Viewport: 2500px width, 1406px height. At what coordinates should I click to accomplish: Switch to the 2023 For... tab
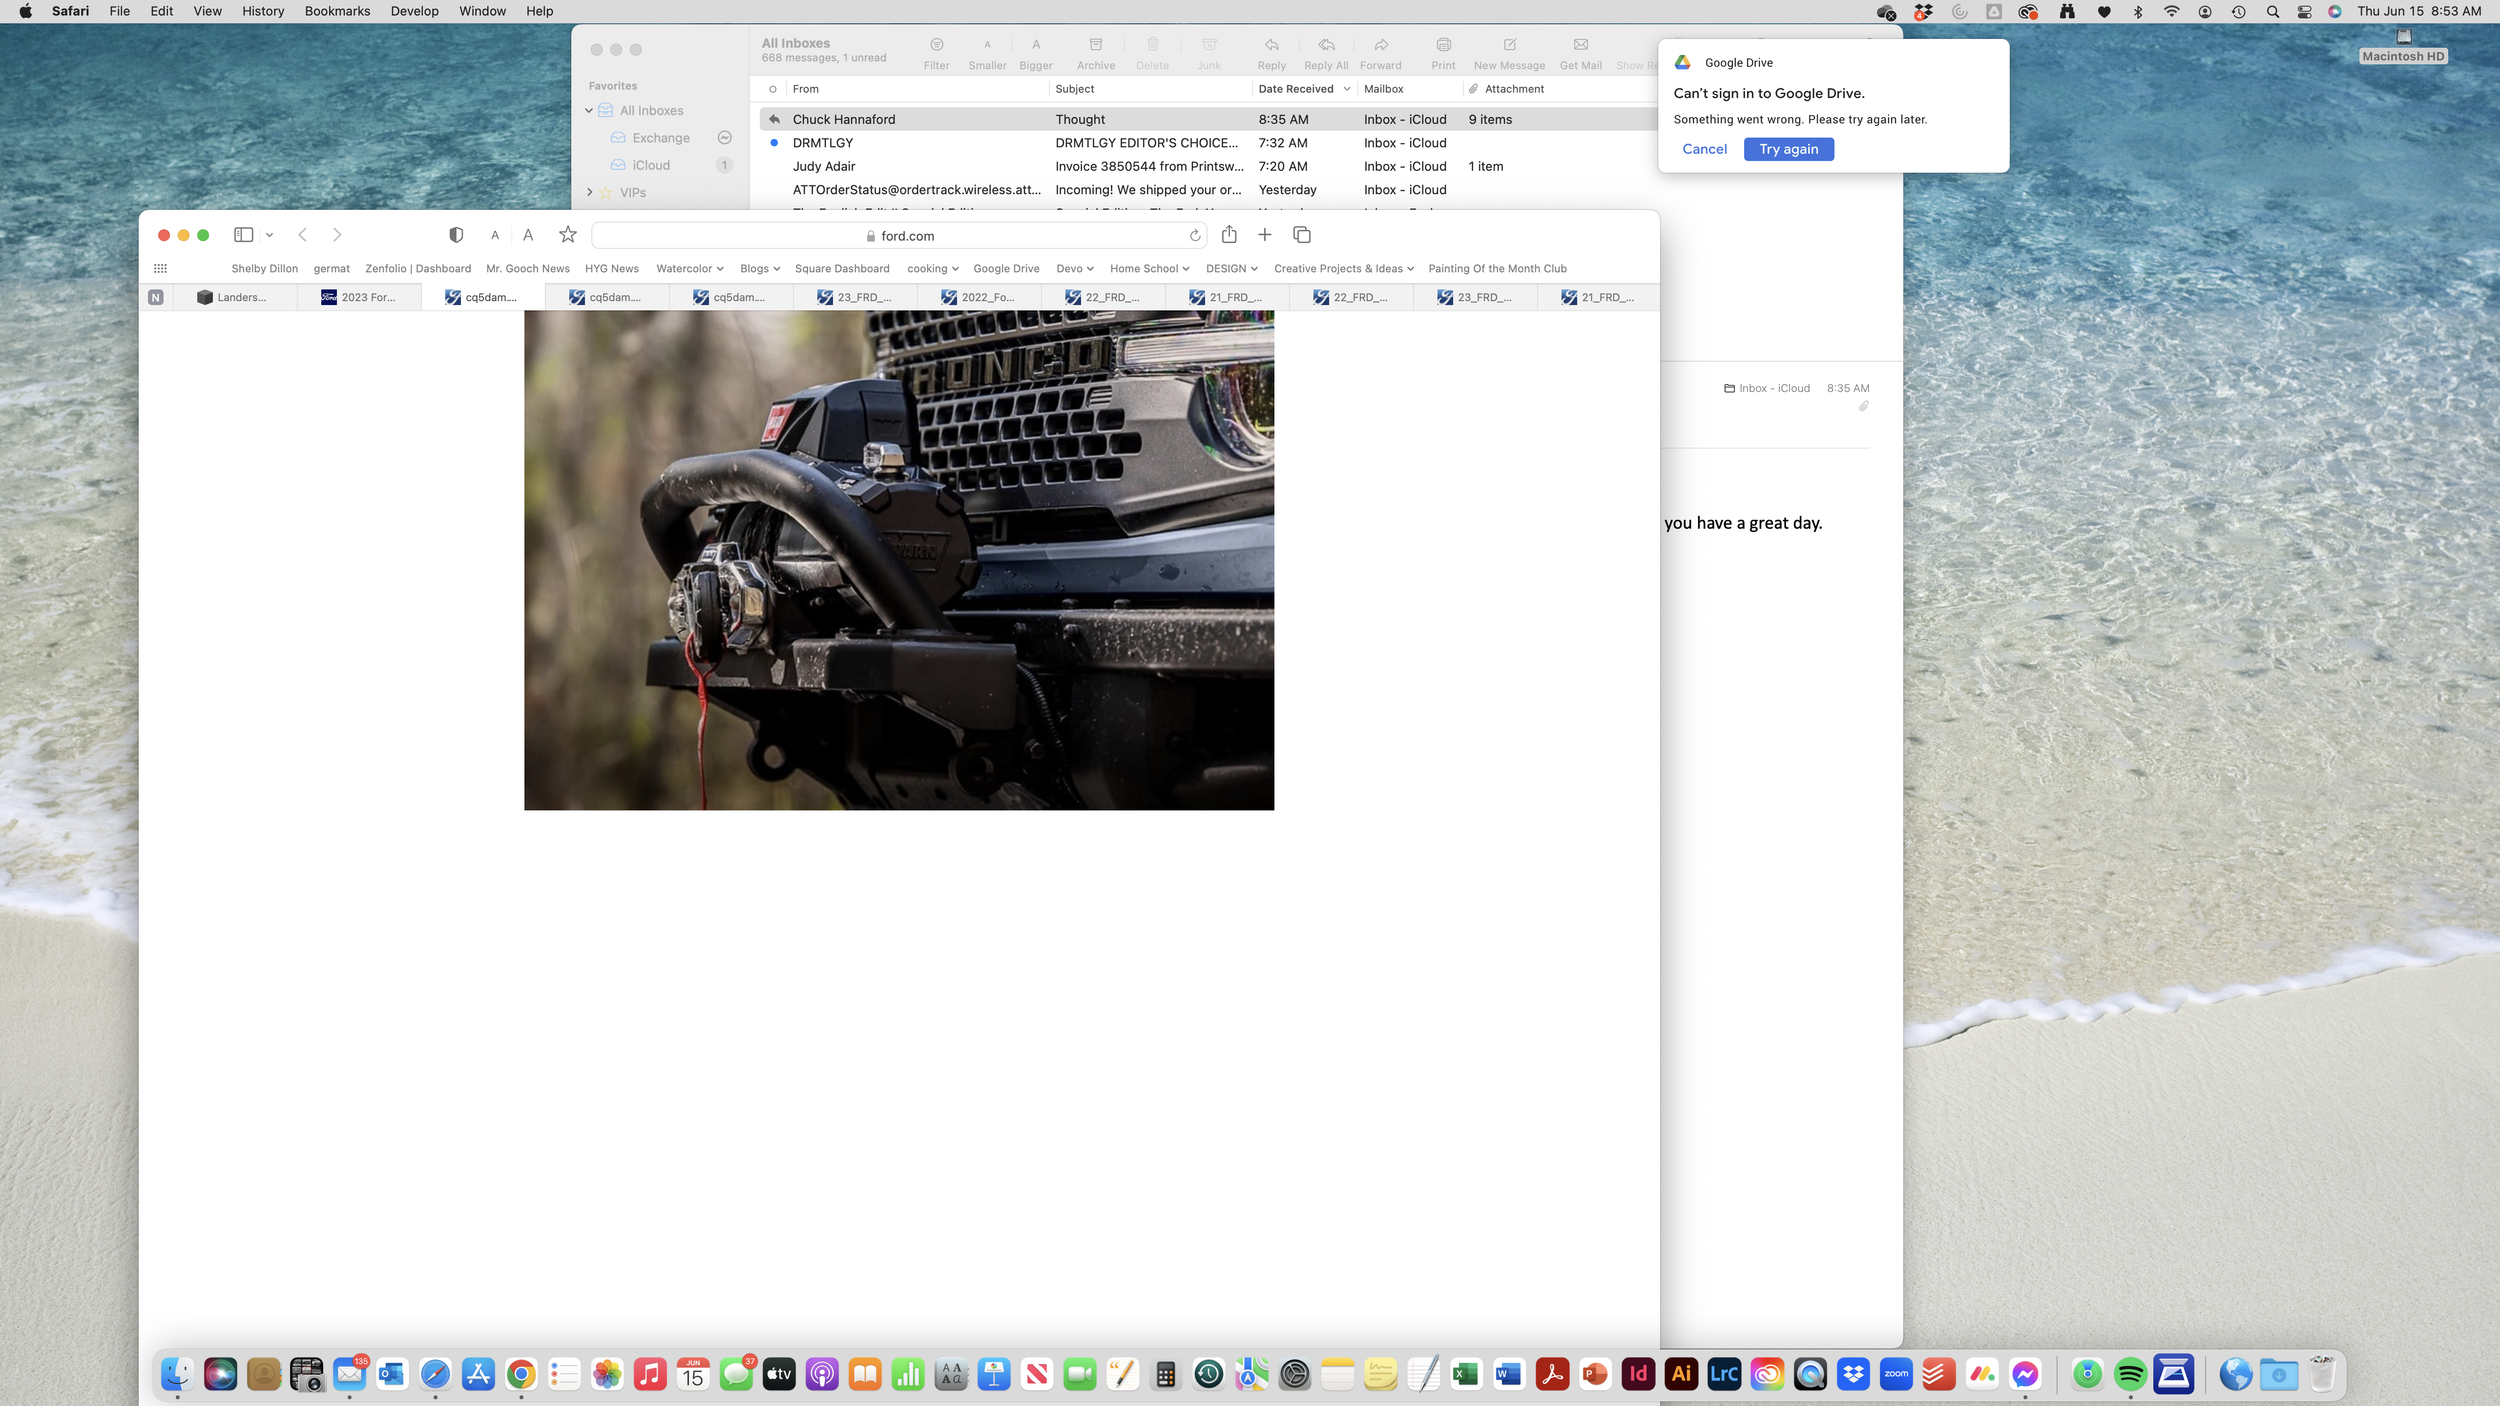point(359,297)
